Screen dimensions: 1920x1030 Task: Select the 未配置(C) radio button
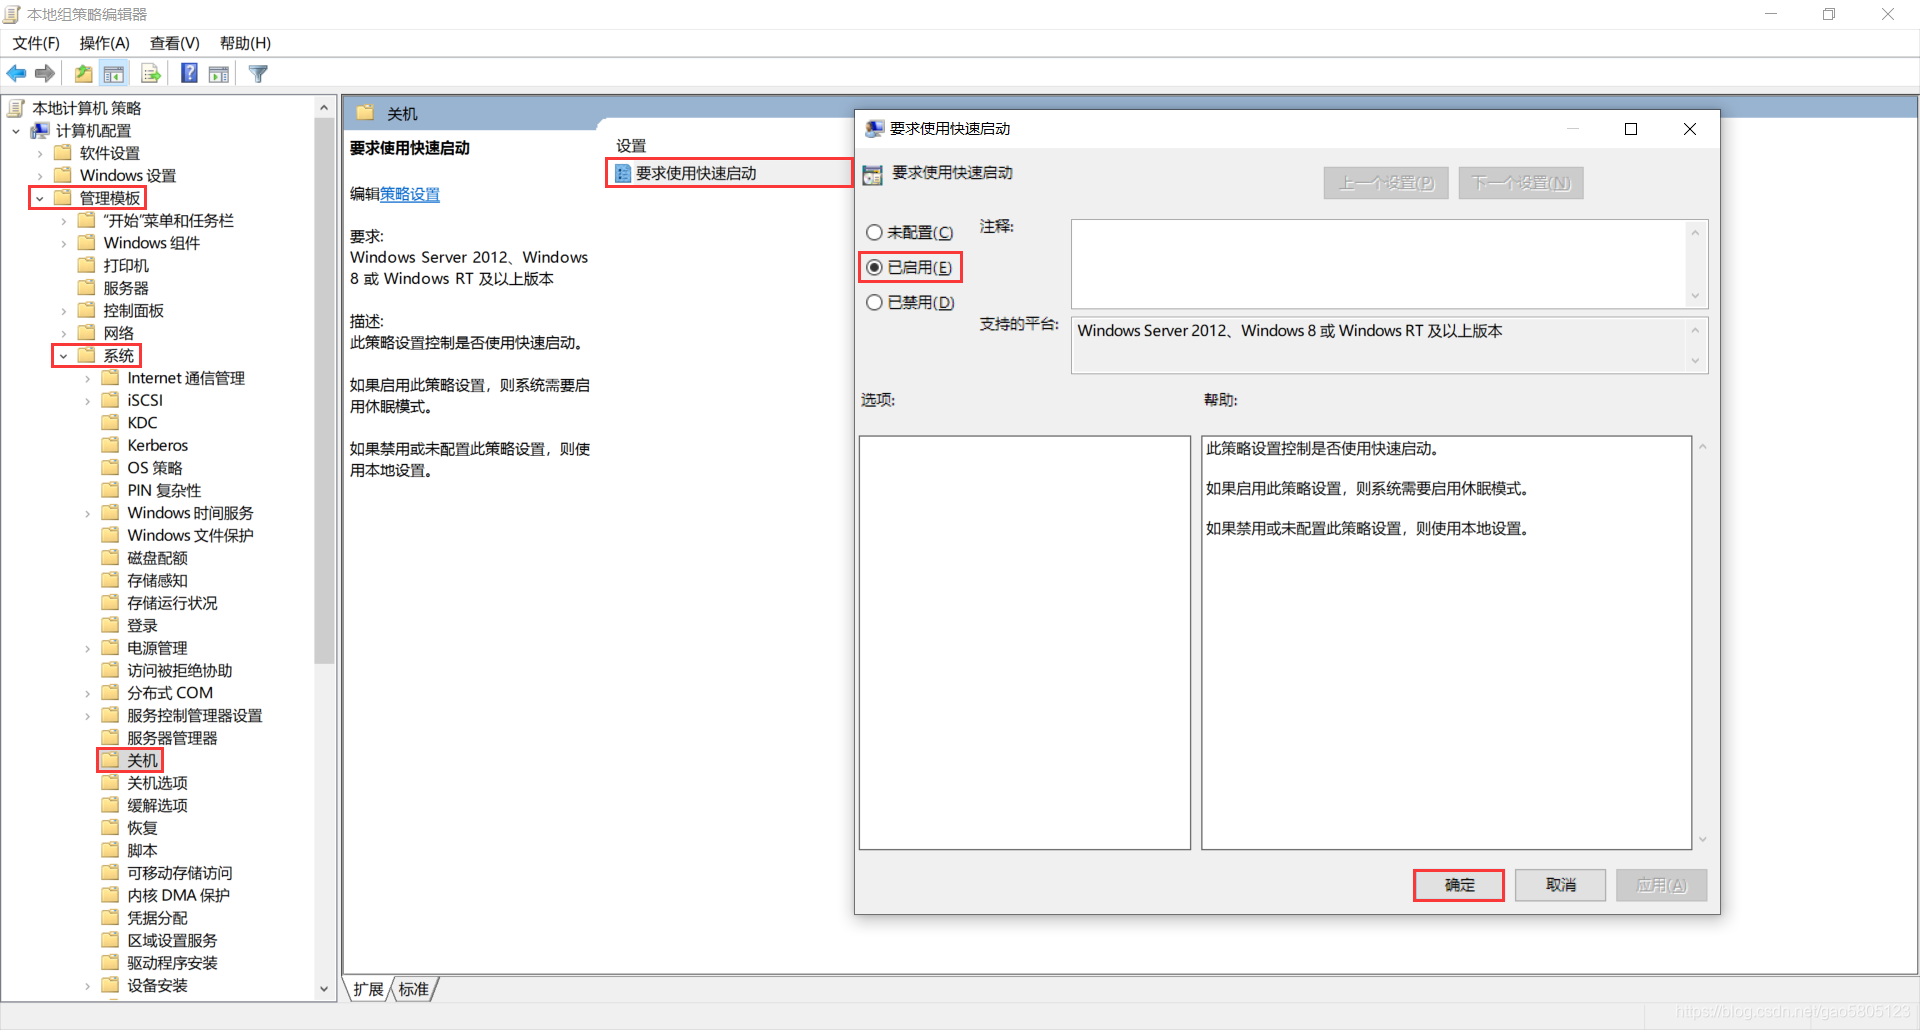tap(874, 232)
